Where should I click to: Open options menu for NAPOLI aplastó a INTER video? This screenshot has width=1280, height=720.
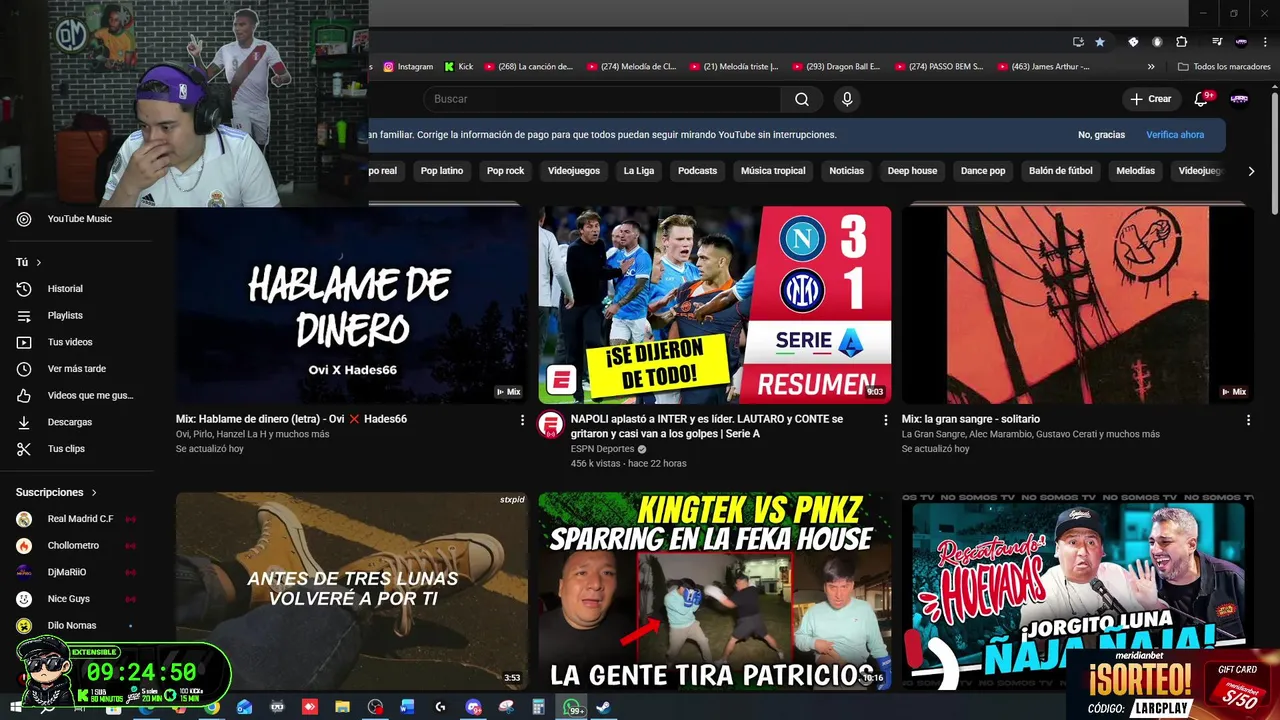coord(885,421)
